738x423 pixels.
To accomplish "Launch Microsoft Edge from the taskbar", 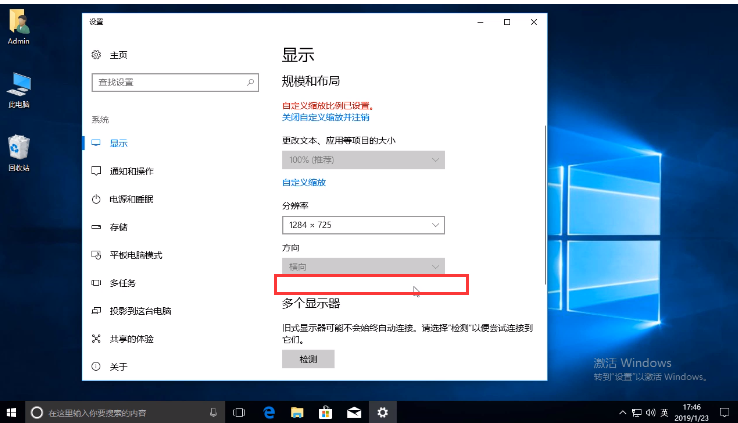I will (x=269, y=412).
